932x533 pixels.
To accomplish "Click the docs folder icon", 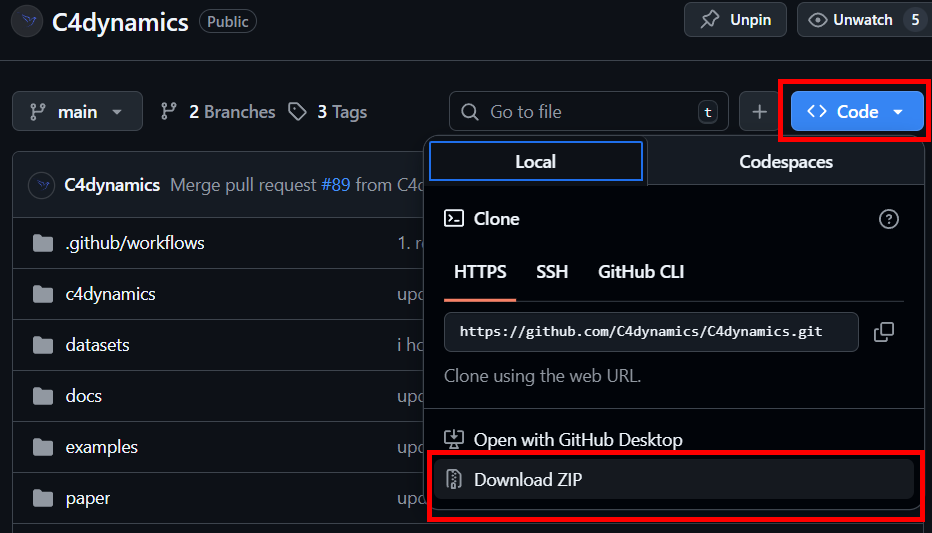I will (x=43, y=396).
